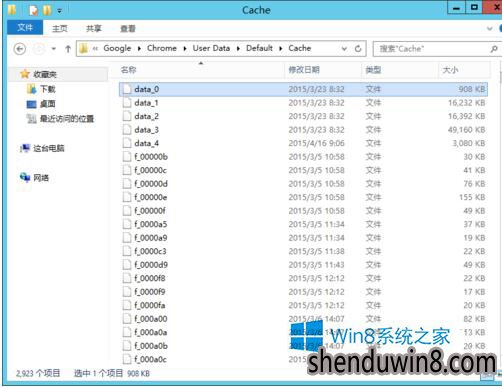Open the 文件 ribbon tab
The width and height of the screenshot is (502, 388).
tap(25, 28)
